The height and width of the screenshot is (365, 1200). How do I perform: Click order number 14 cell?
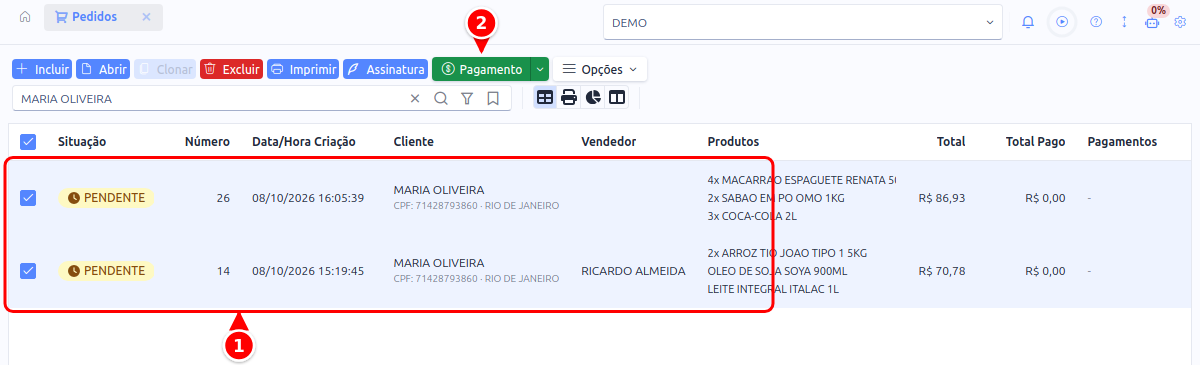coord(223,271)
